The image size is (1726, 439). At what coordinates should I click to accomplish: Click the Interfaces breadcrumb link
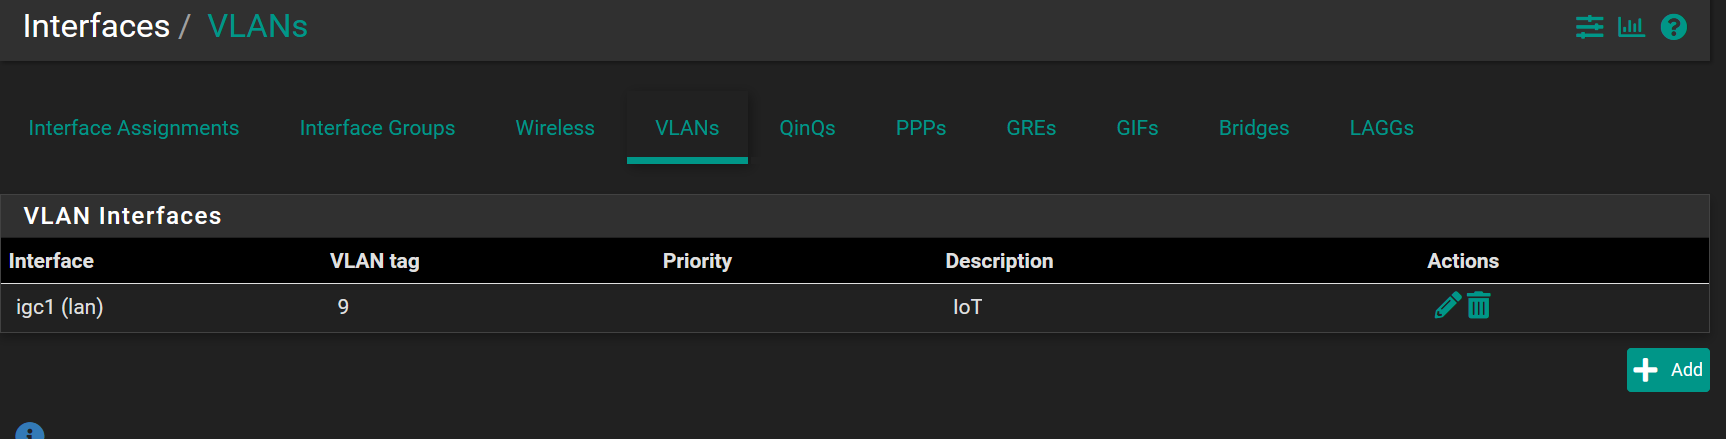(x=96, y=26)
